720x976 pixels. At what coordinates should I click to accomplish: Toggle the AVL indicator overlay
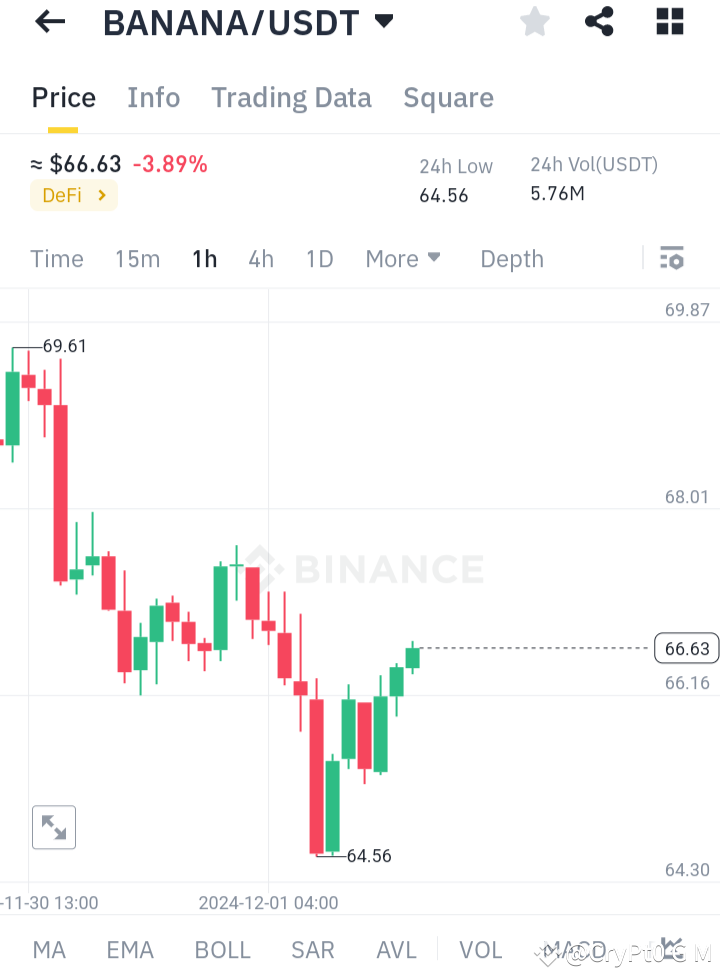tap(396, 949)
